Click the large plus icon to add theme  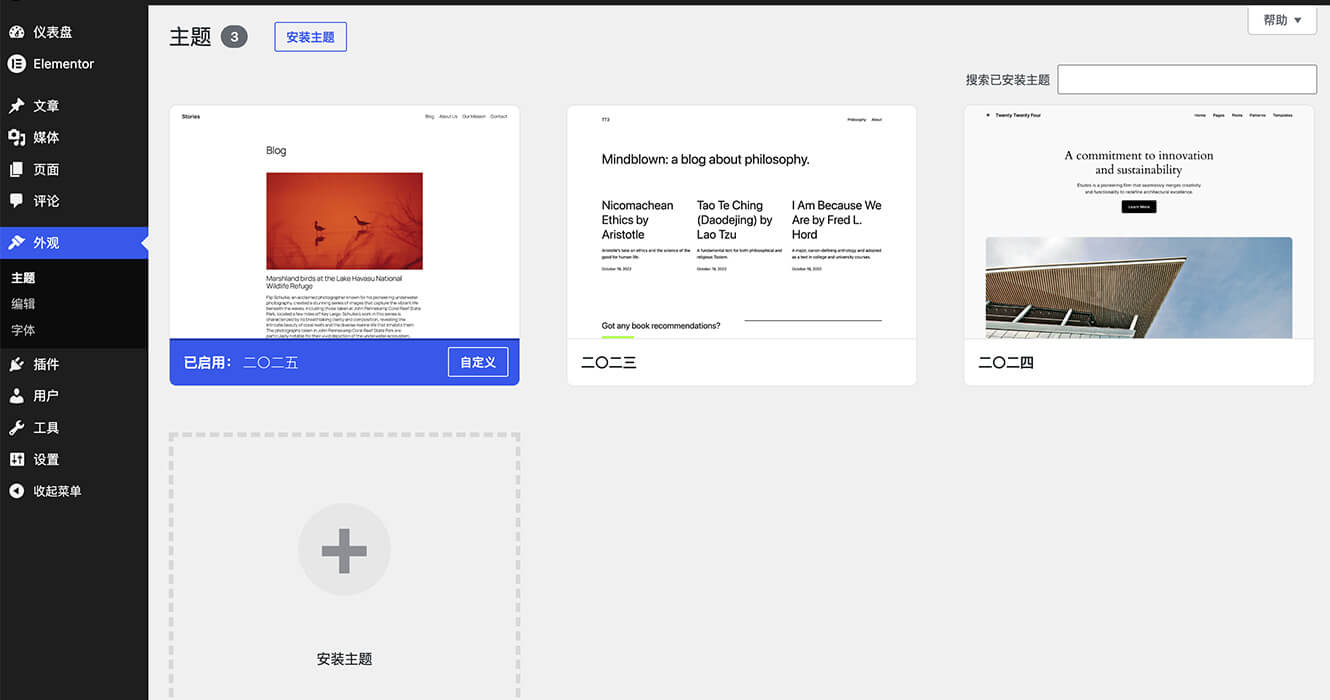click(x=344, y=550)
